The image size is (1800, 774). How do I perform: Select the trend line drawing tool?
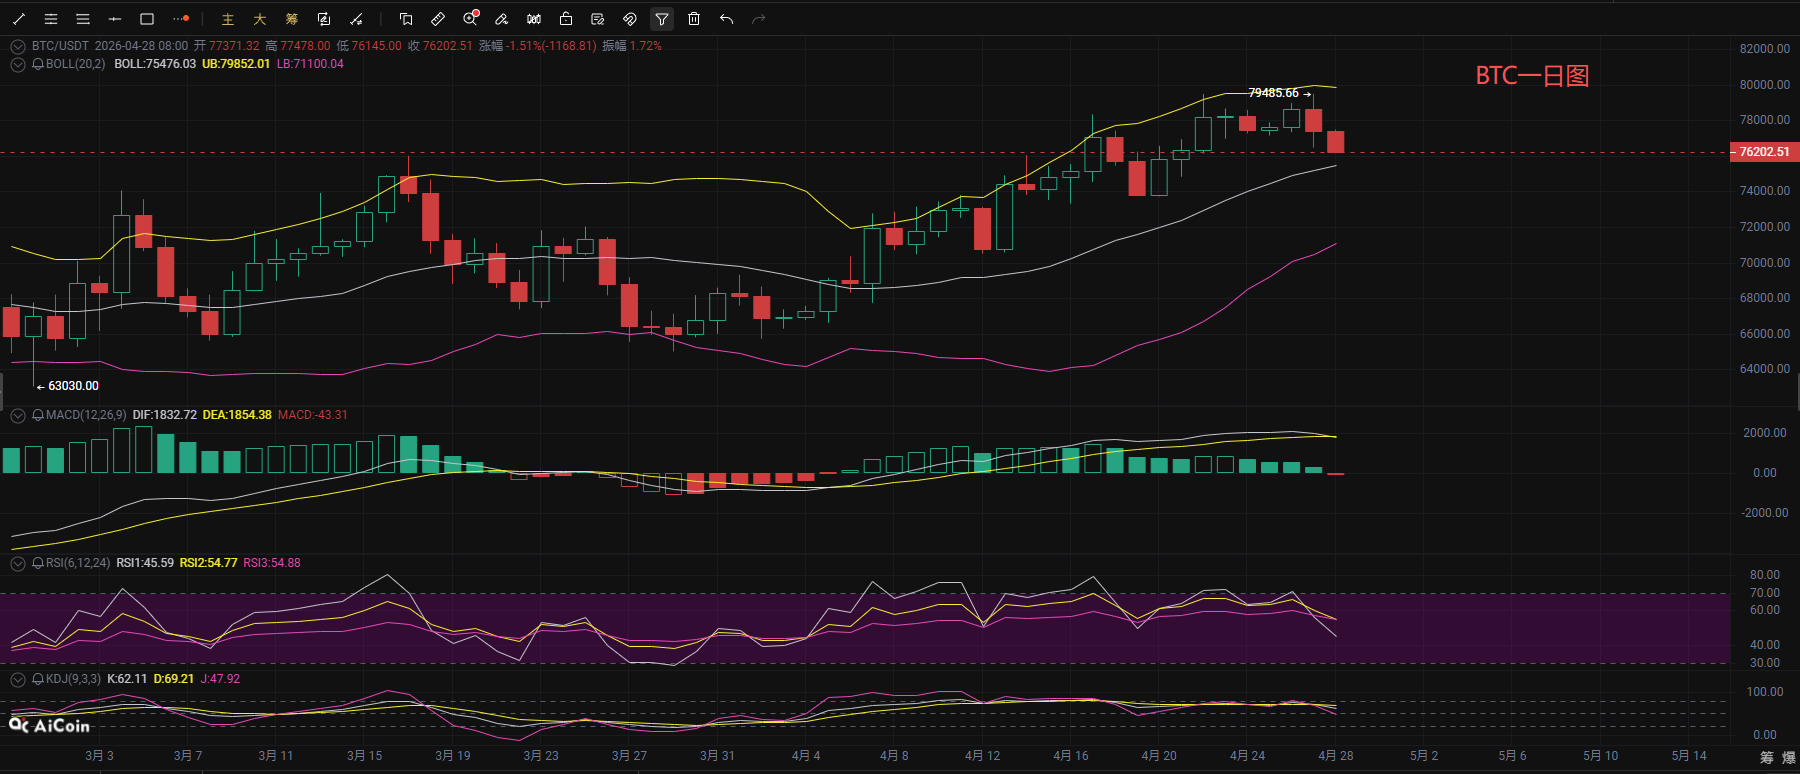(x=19, y=19)
